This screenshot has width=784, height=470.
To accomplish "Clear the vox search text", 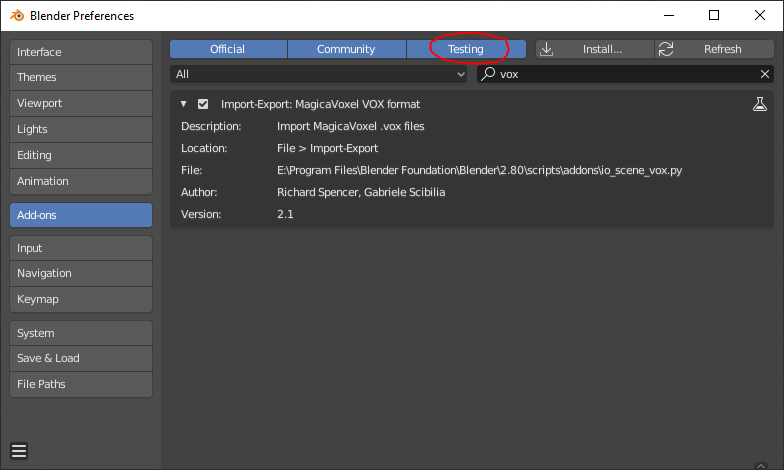I will 764,74.
